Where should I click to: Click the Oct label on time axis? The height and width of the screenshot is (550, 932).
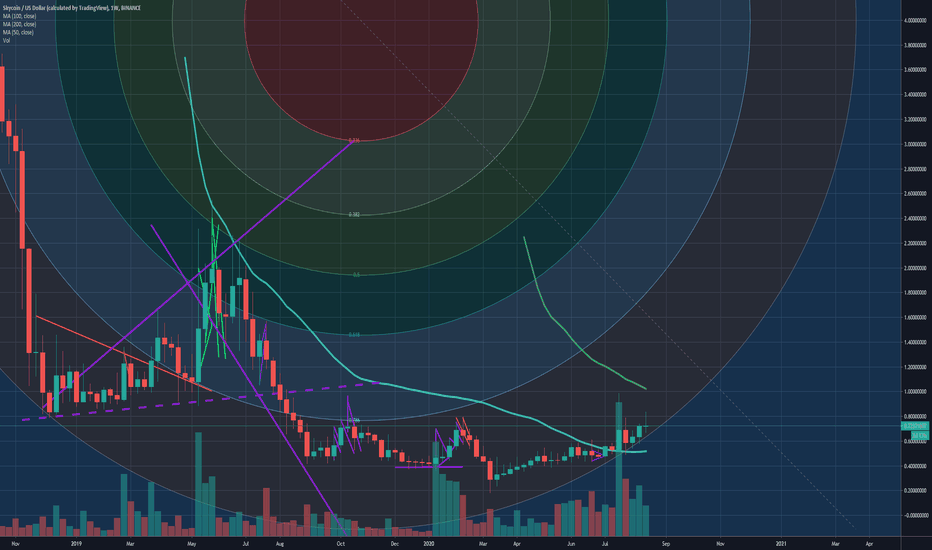pyautogui.click(x=341, y=543)
